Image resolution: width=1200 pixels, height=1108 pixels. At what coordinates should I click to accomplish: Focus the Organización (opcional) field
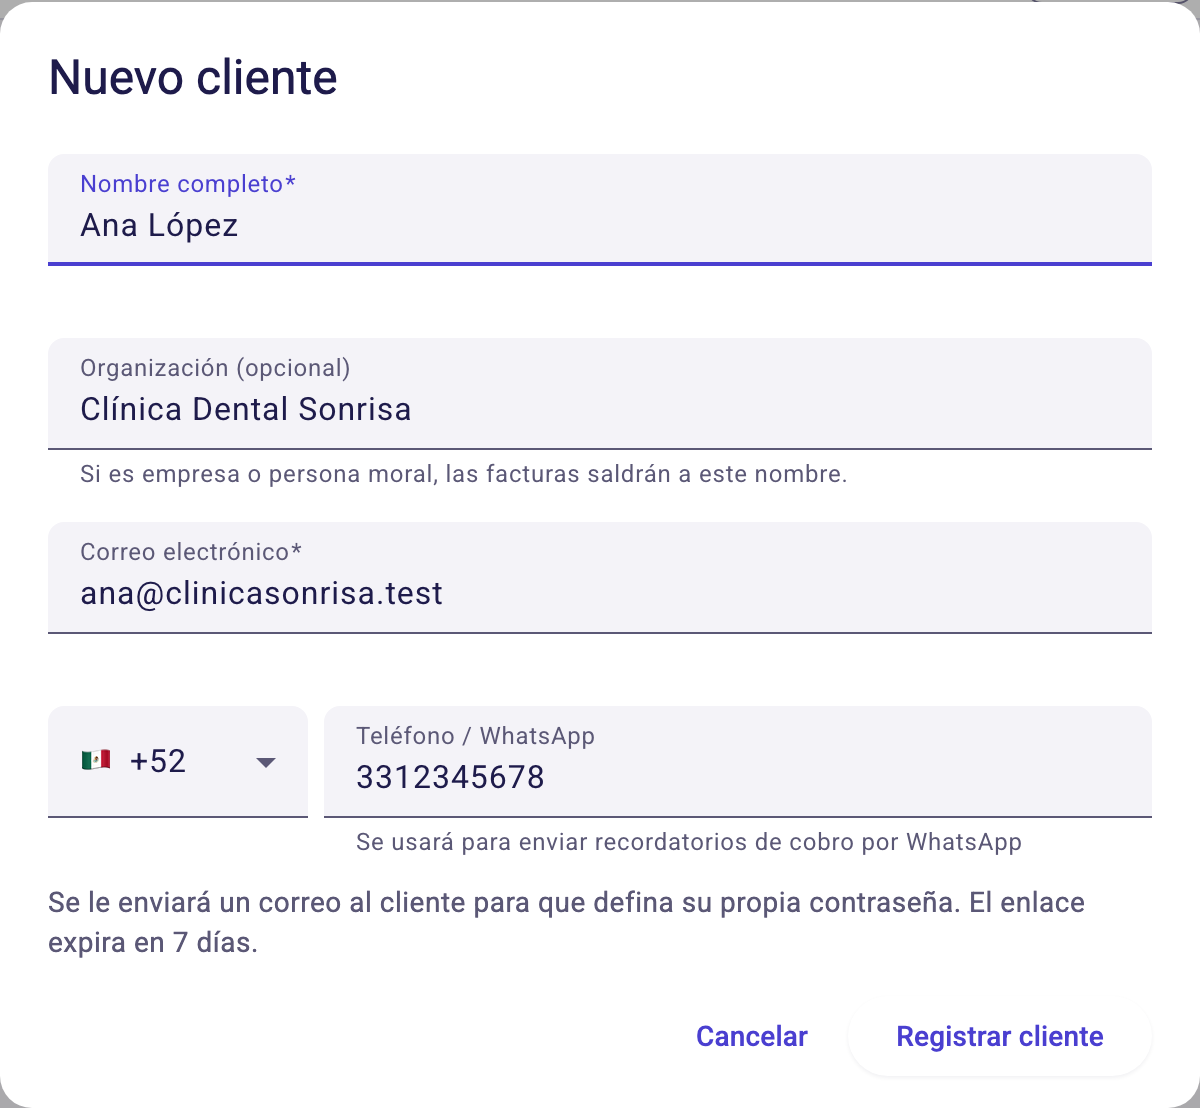600,394
